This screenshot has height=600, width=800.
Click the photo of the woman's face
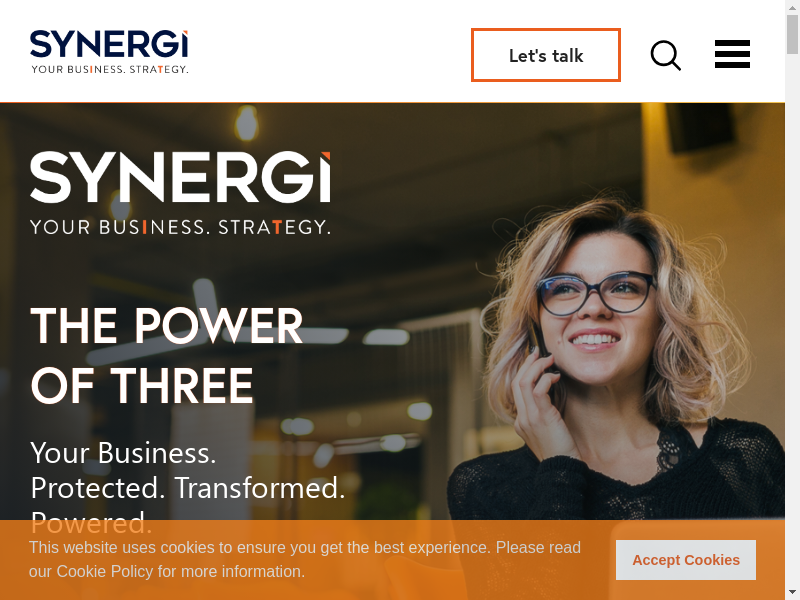pyautogui.click(x=594, y=306)
